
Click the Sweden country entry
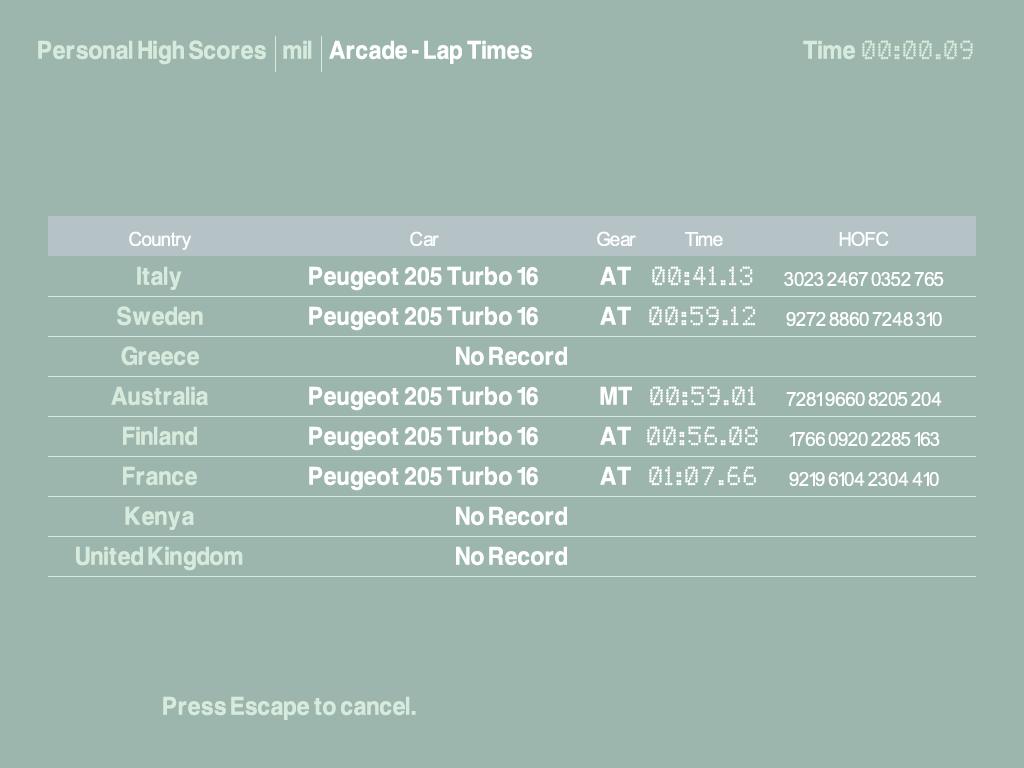(159, 317)
